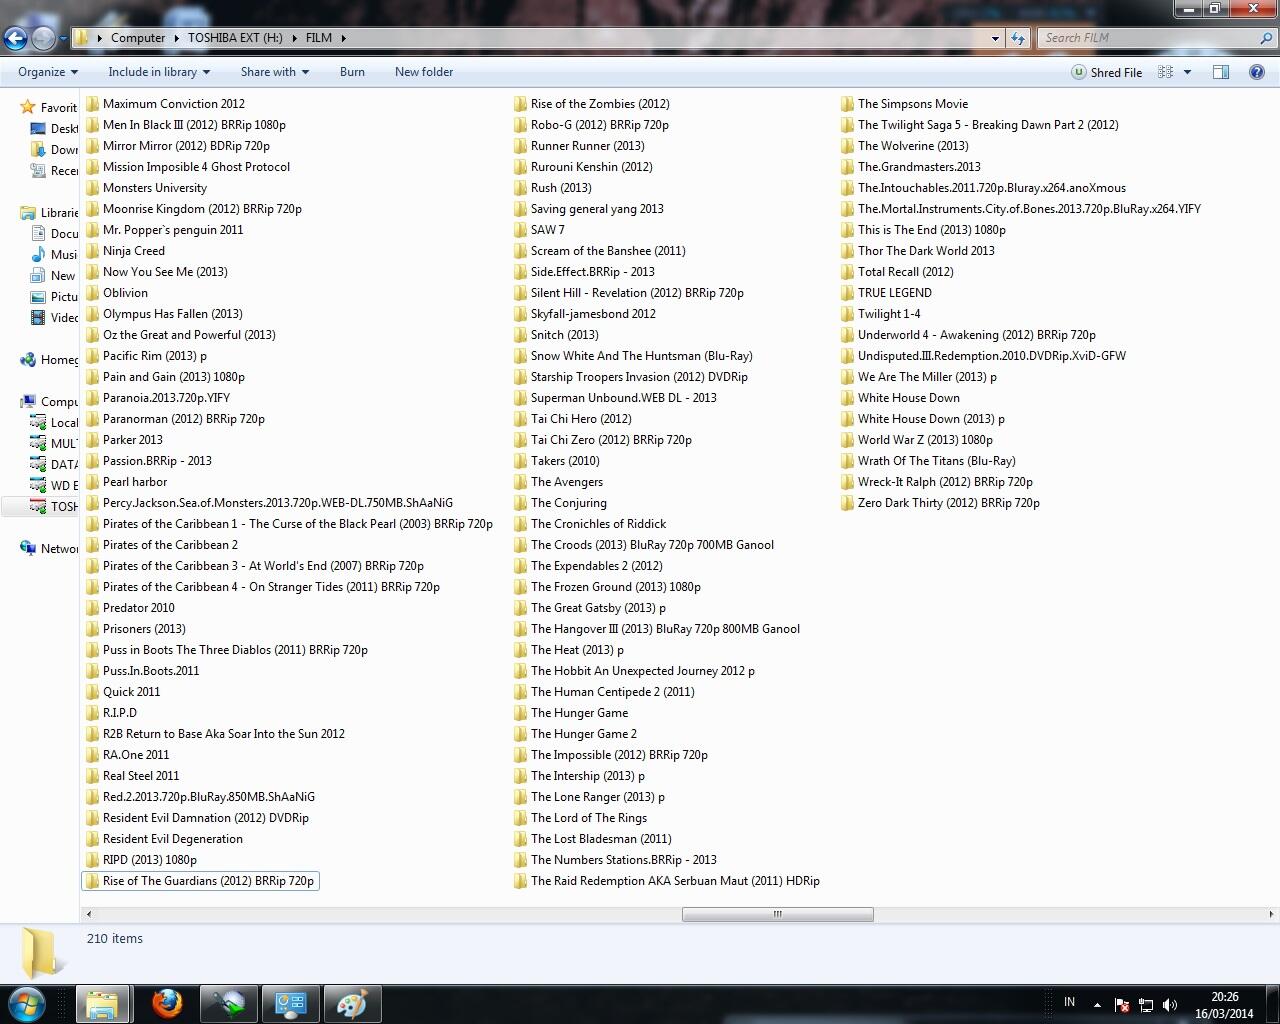Select the Twilight 1-4 folder
The height and width of the screenshot is (1024, 1280).
pyautogui.click(x=880, y=314)
